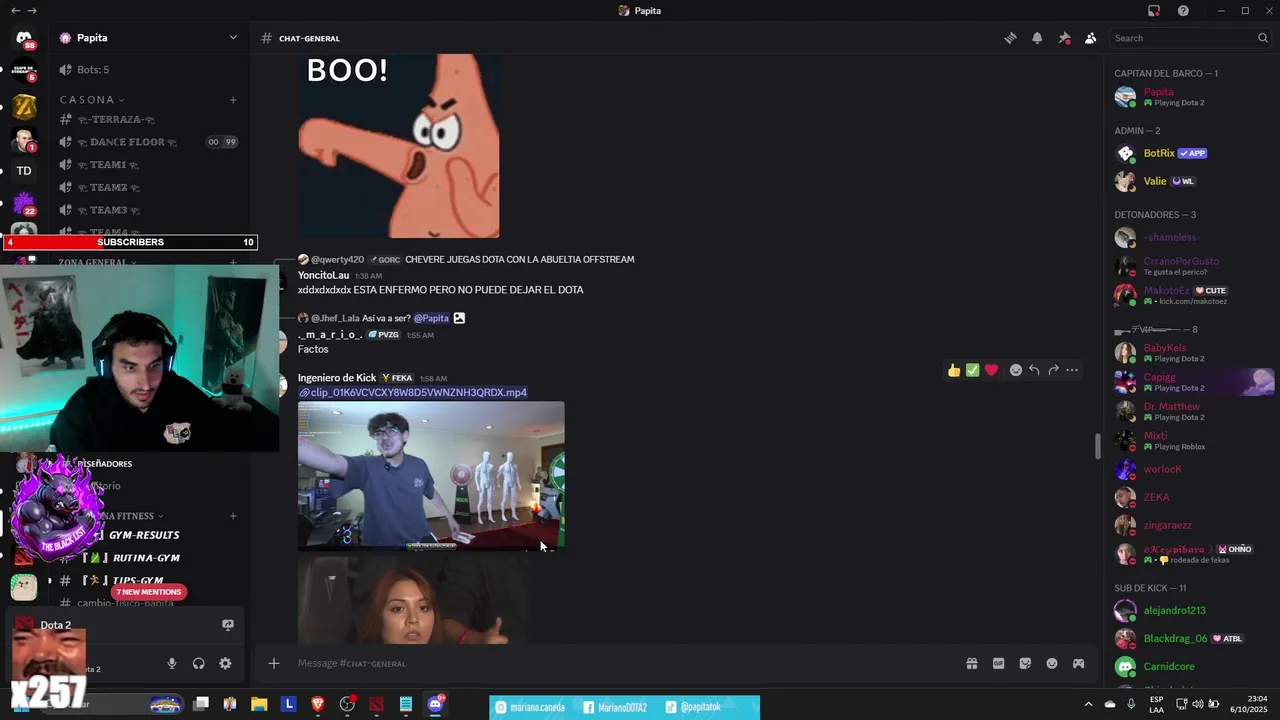Open the Threads icon in channel header
This screenshot has height=720, width=1280.
click(x=1010, y=38)
